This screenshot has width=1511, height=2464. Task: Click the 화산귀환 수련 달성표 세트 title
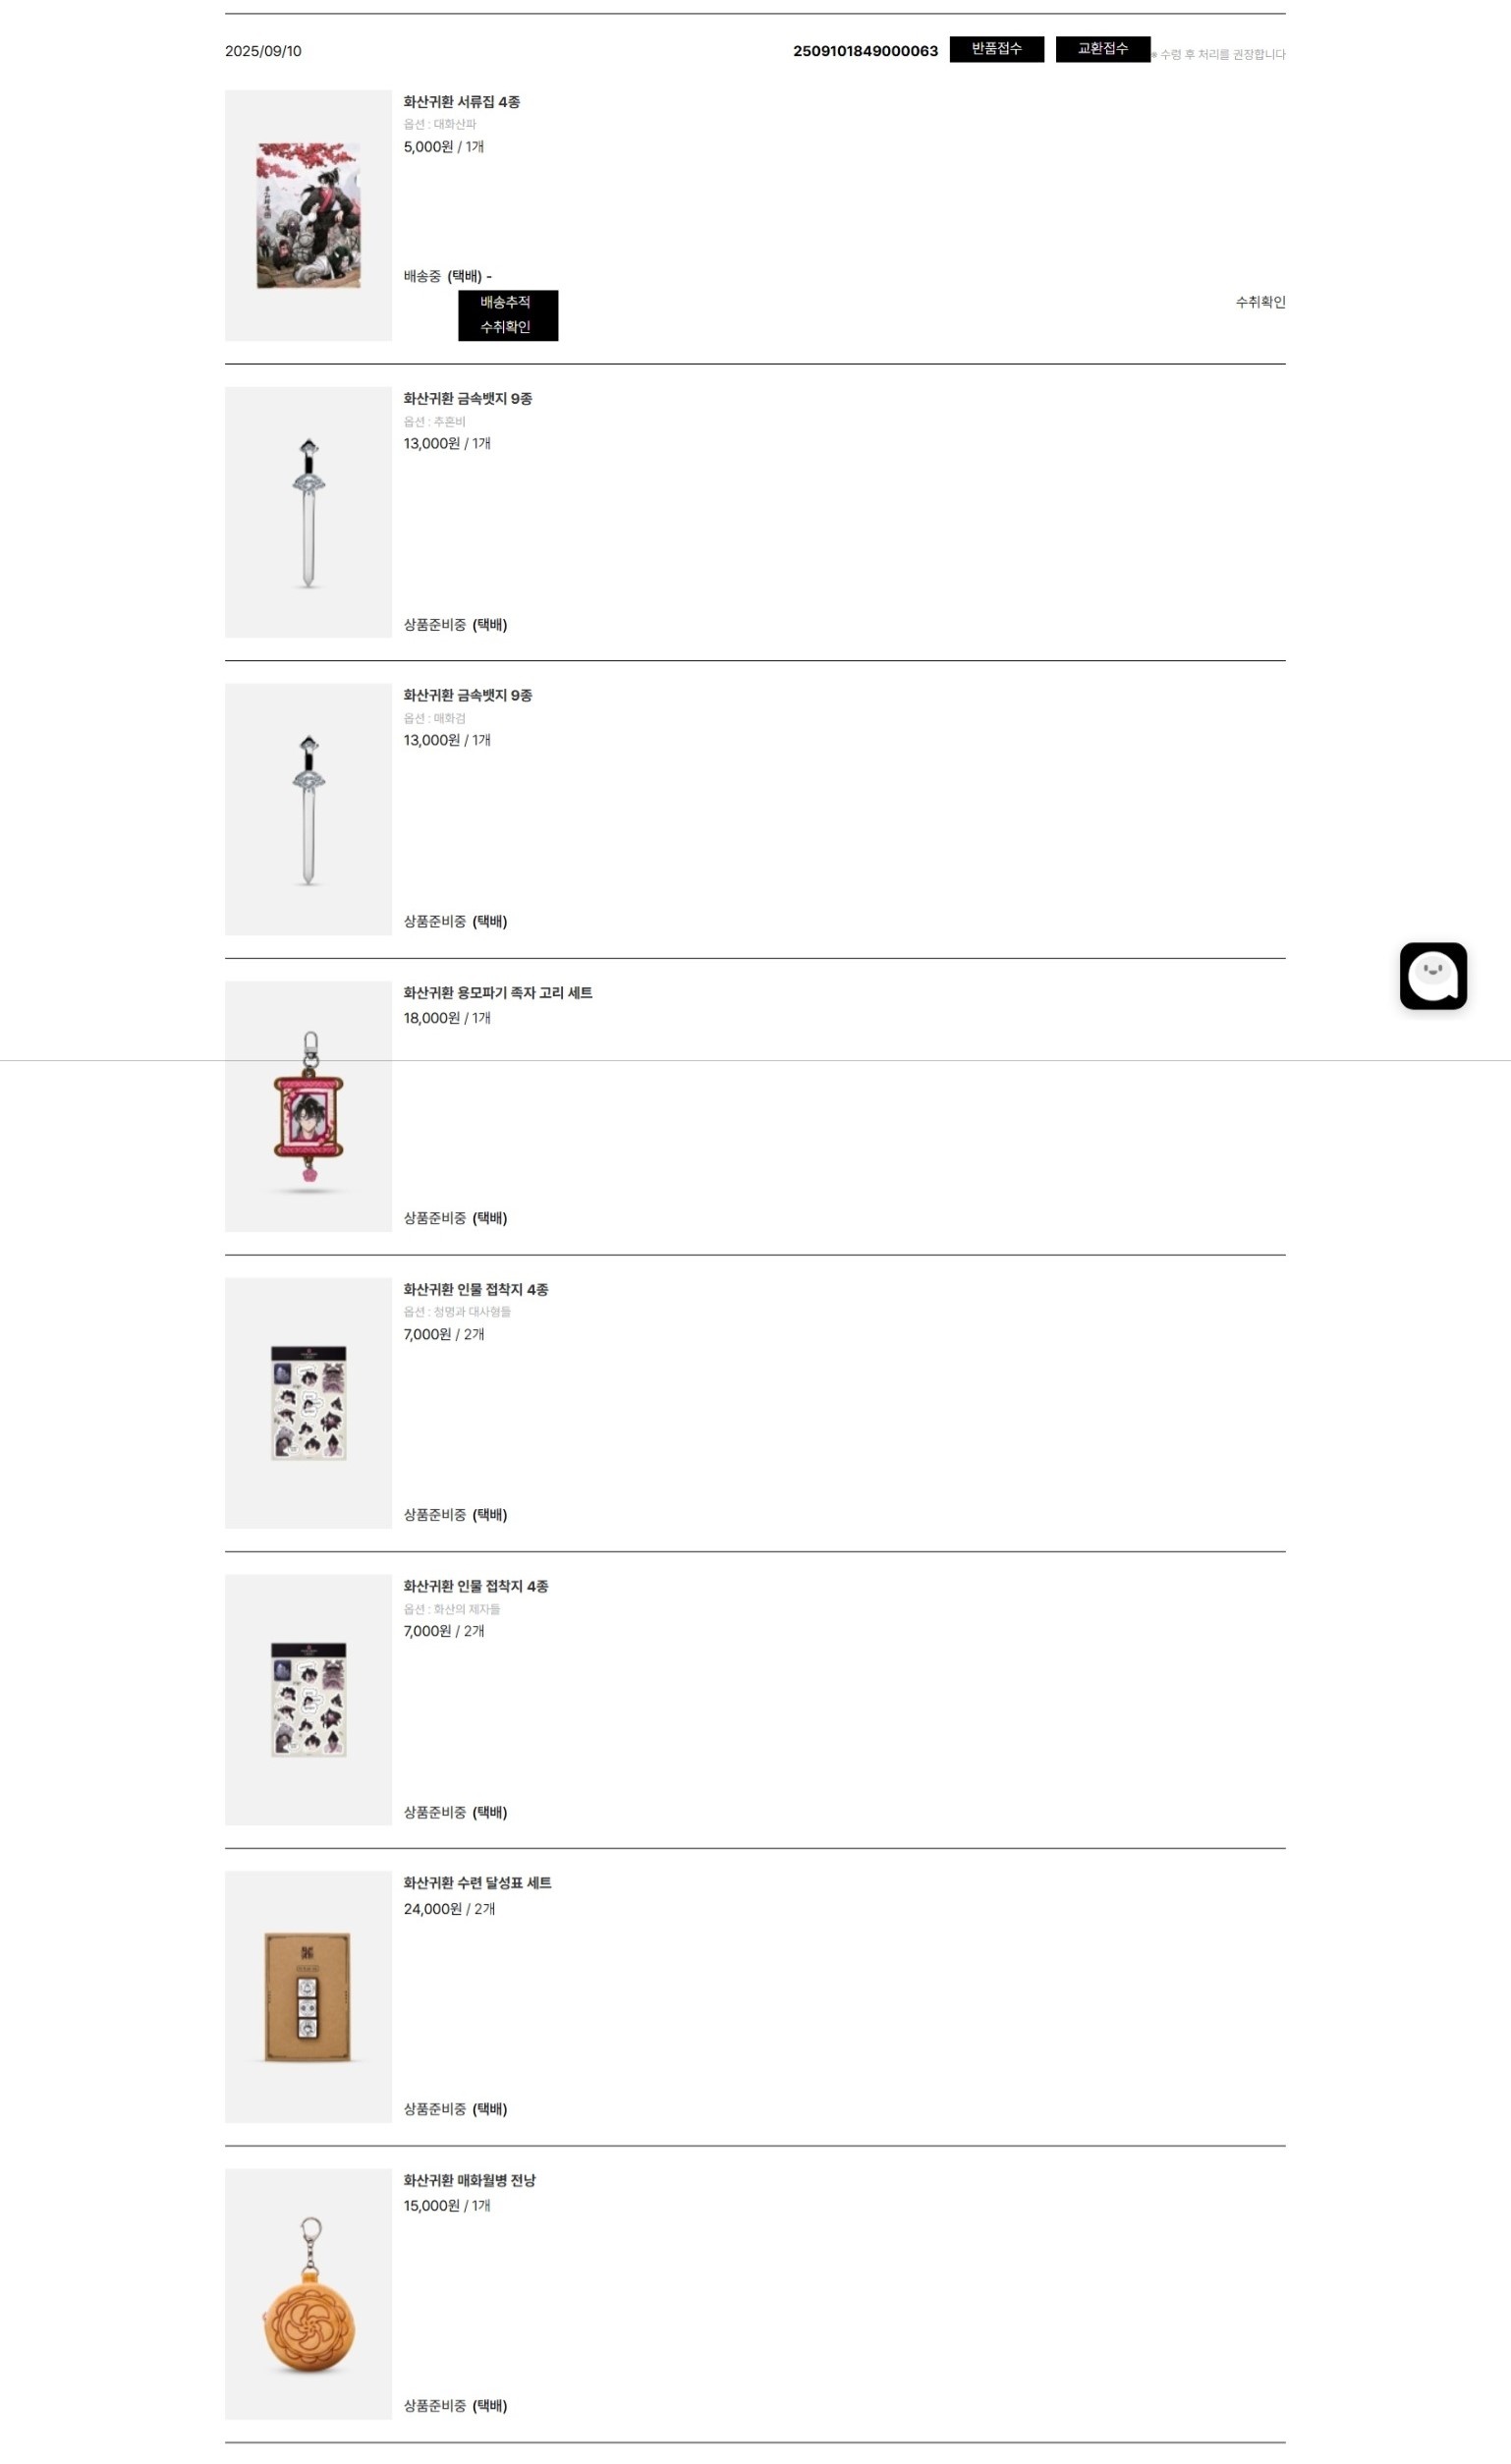coord(477,1882)
